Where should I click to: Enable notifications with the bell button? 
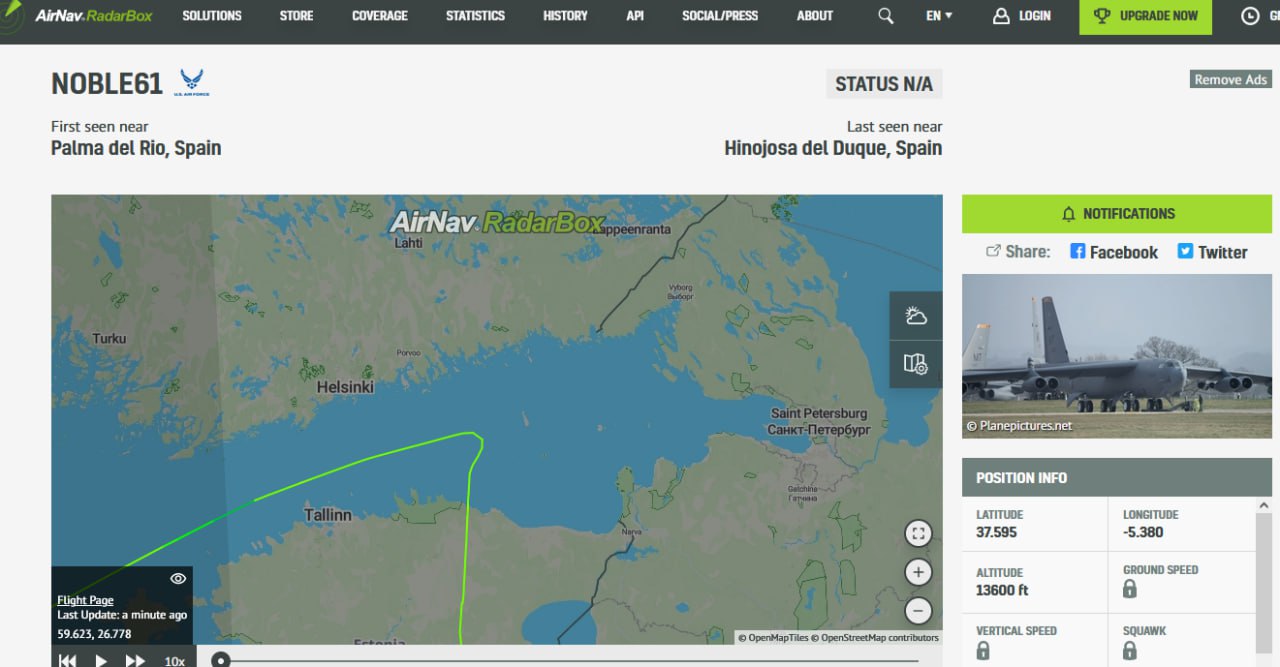[1116, 214]
